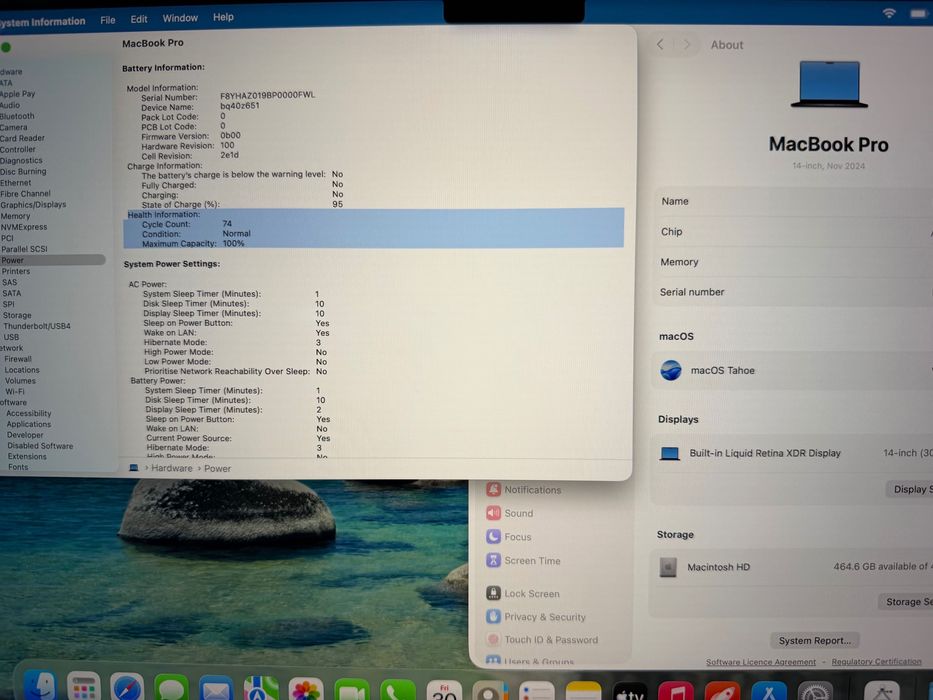Open the Edit menu
This screenshot has width=933, height=700.
click(x=139, y=19)
